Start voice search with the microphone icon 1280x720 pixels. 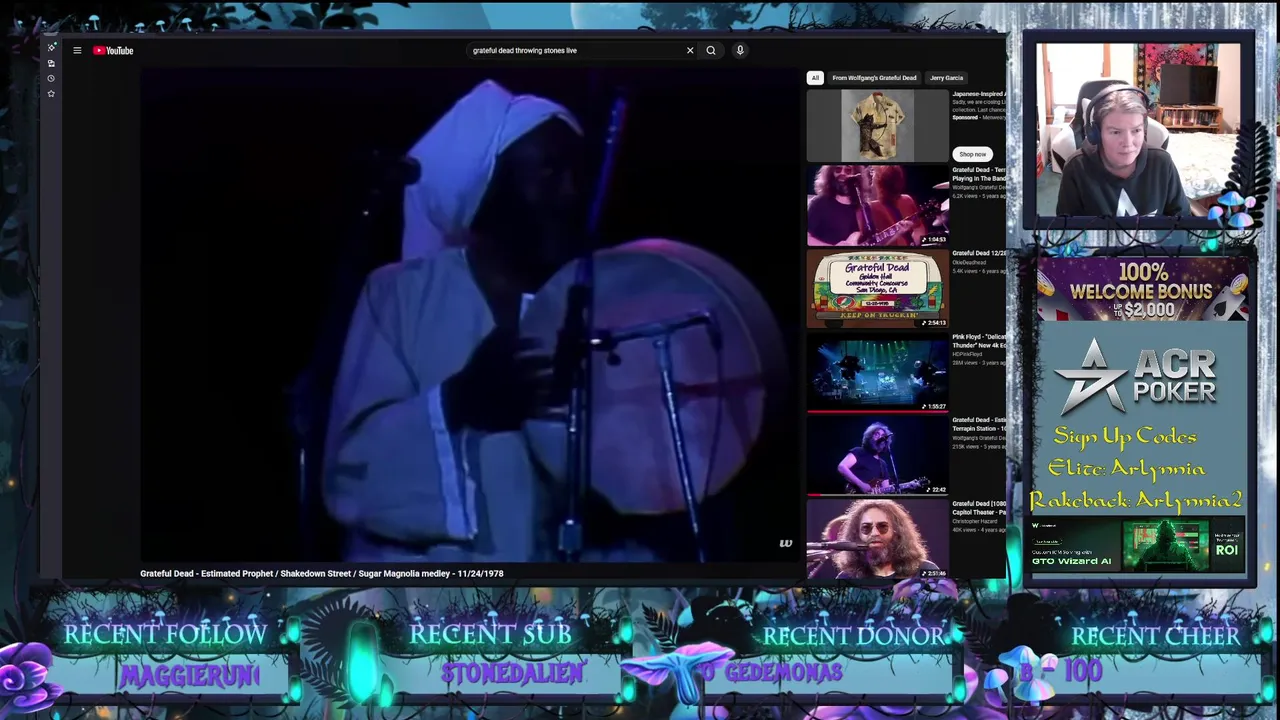[x=740, y=50]
